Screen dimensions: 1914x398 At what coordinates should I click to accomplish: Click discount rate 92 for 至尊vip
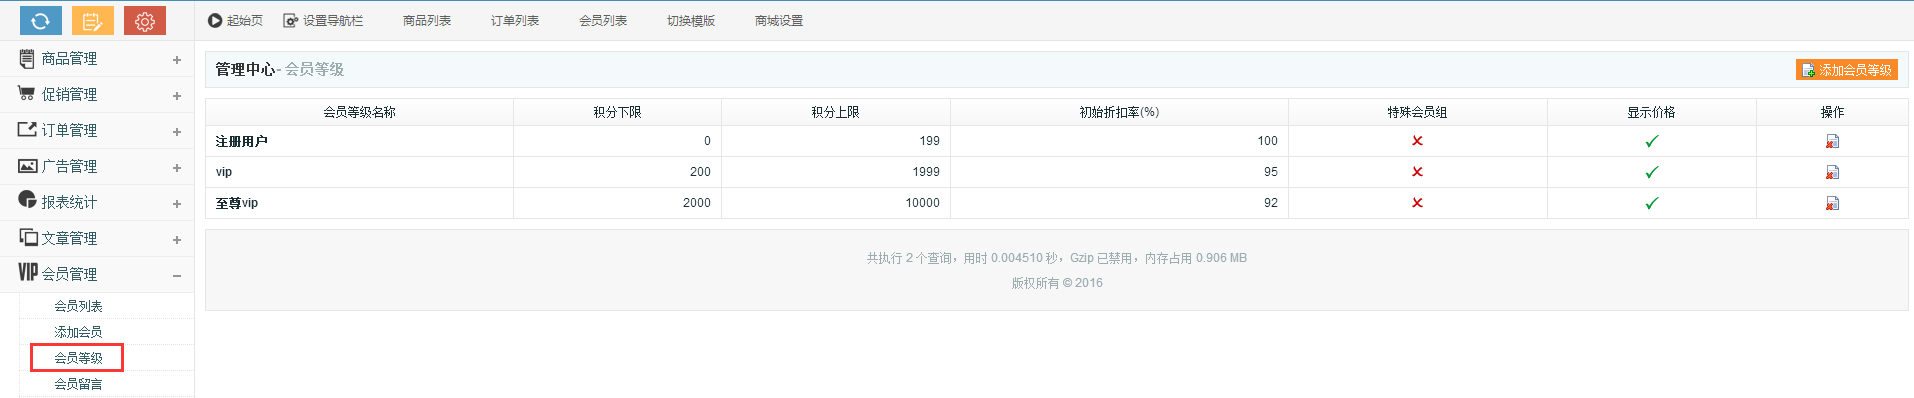(x=1271, y=203)
